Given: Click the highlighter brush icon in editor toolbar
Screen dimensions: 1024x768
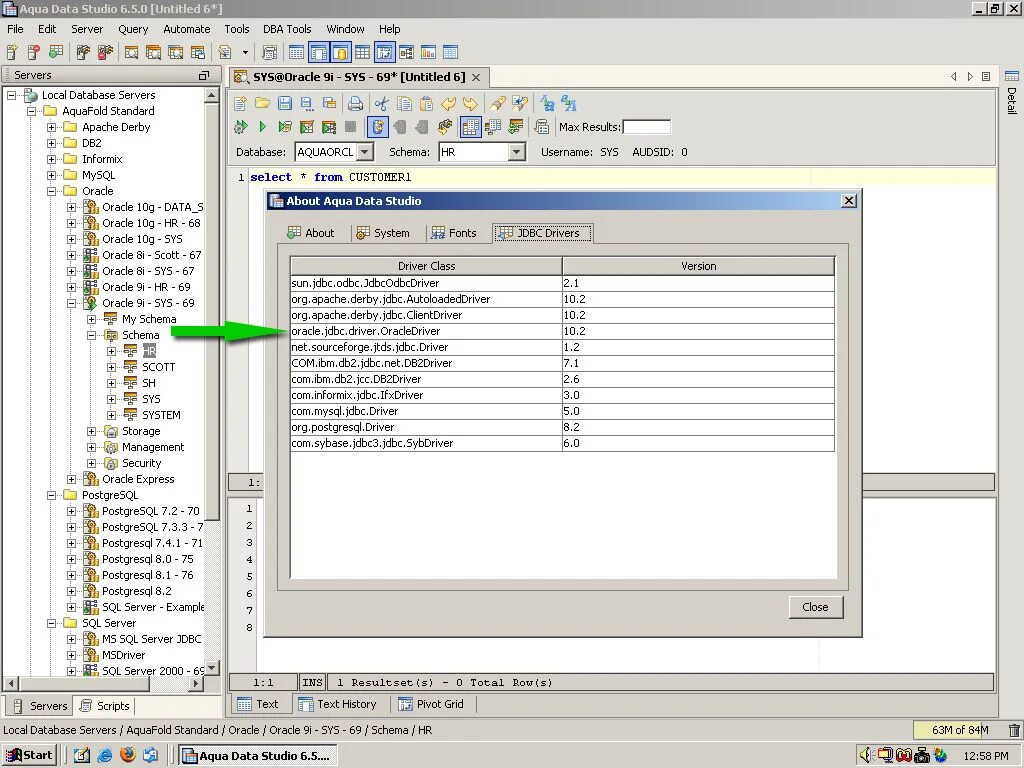Looking at the screenshot, I should point(497,103).
